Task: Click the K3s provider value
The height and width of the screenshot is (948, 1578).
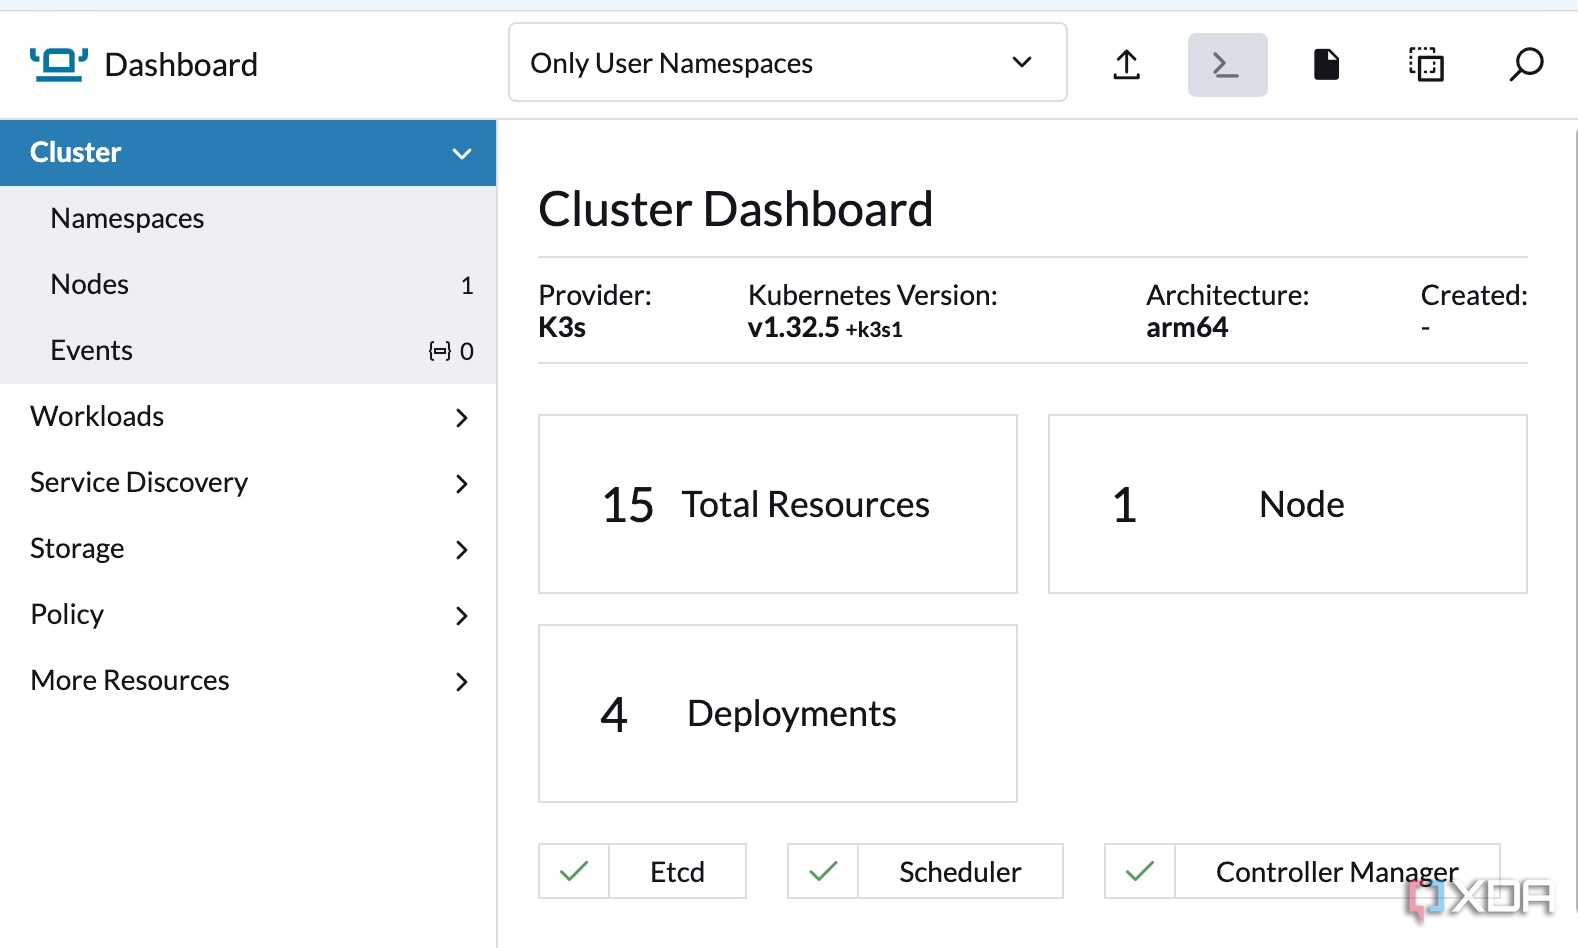Action: coord(562,328)
